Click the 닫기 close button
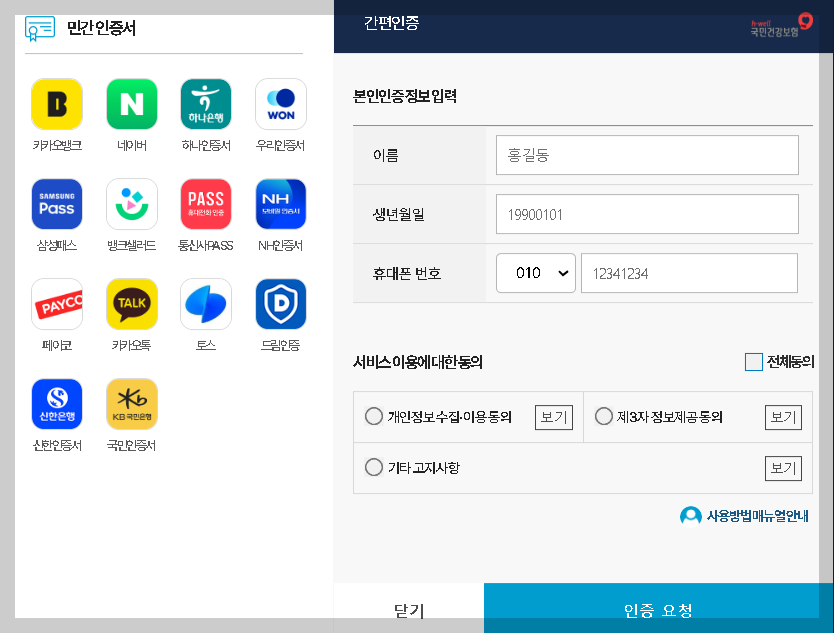This screenshot has width=834, height=633. tap(408, 608)
